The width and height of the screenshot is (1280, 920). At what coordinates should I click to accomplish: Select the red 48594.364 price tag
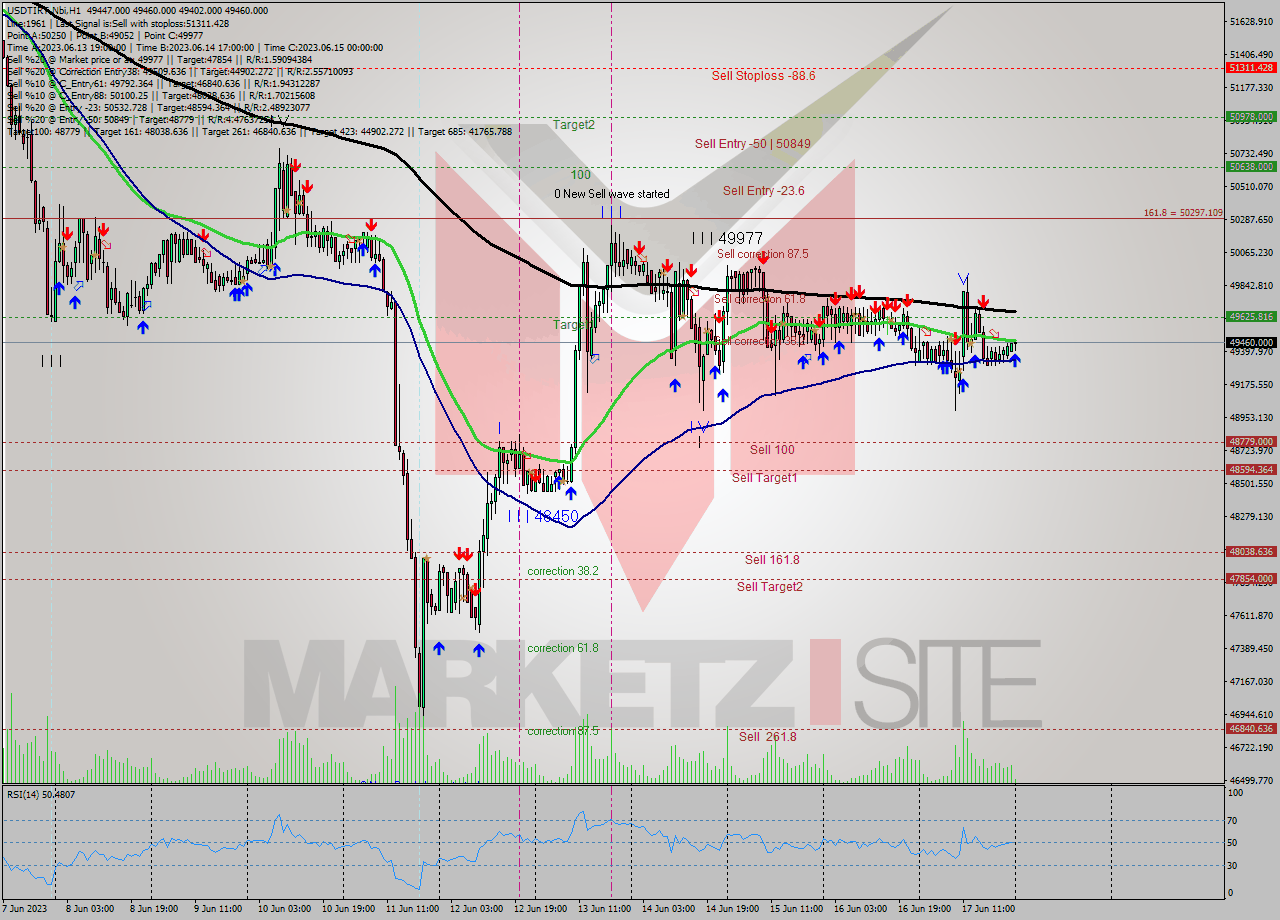[1250, 469]
